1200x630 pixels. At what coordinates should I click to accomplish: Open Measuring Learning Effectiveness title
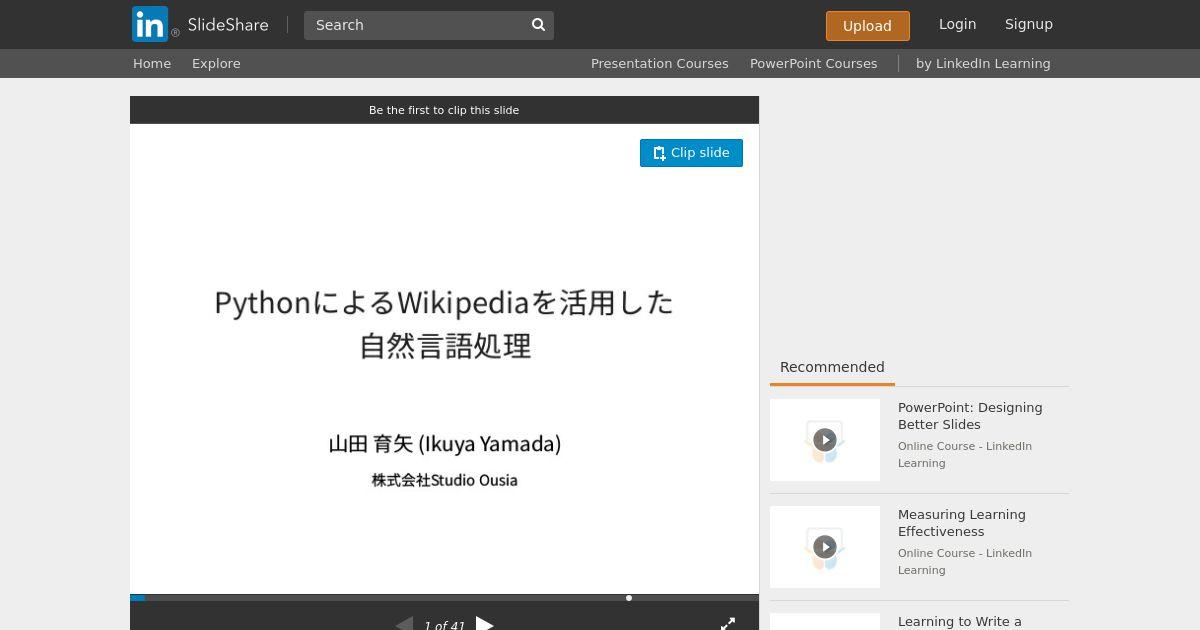962,523
